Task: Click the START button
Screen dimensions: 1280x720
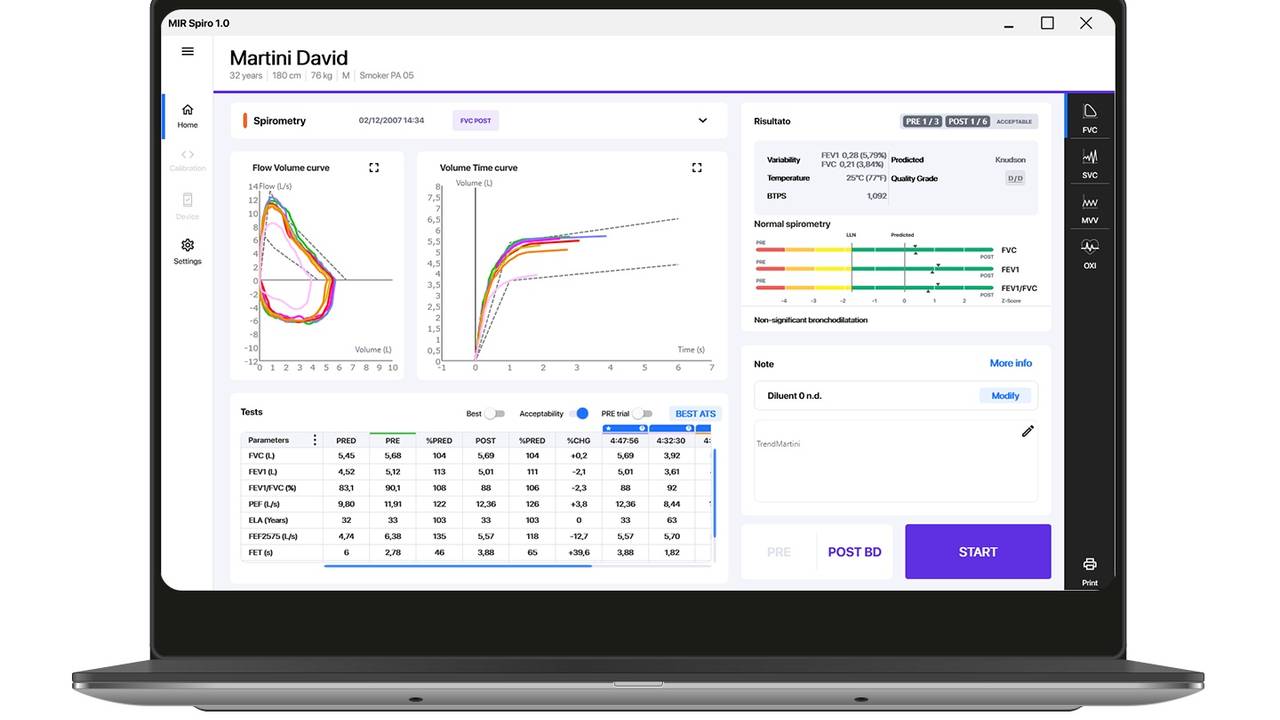Action: click(978, 552)
